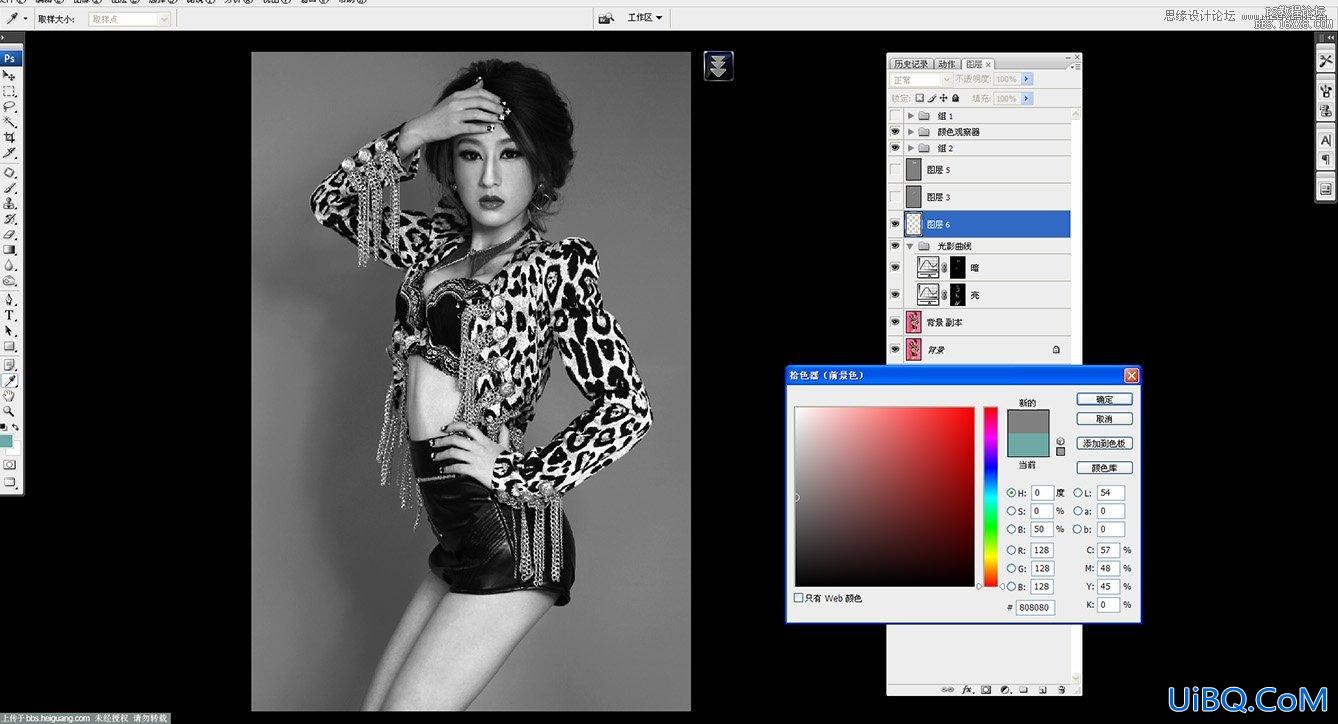The image size is (1338, 724).
Task: Click the 添加到色板 button
Action: [1105, 443]
